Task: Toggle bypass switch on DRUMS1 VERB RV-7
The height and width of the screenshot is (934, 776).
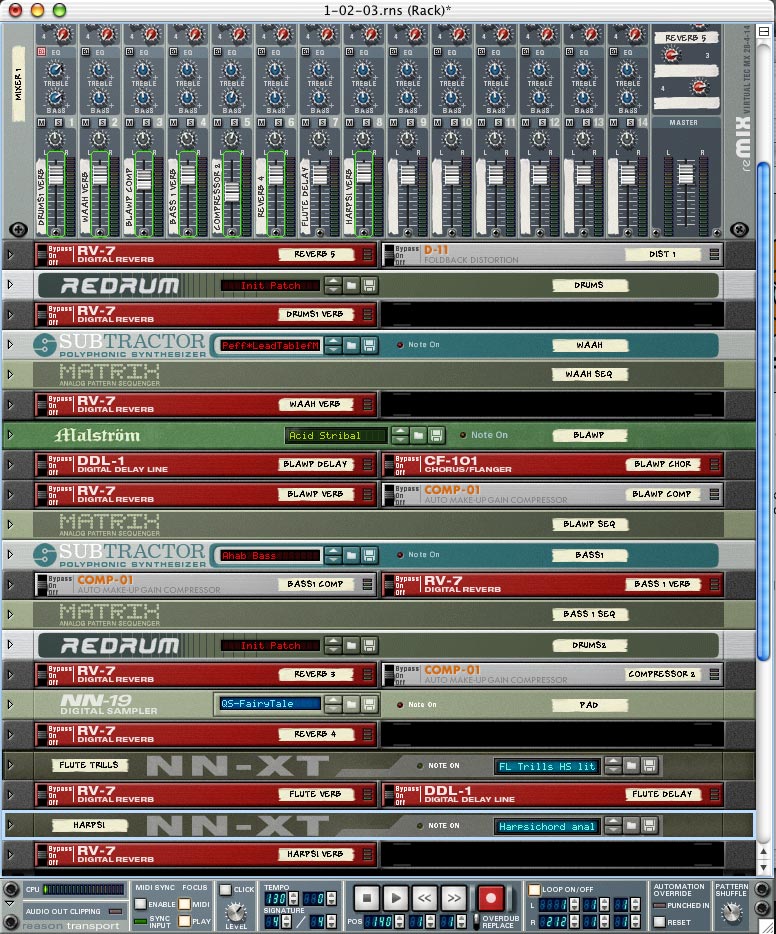Action: click(42, 315)
